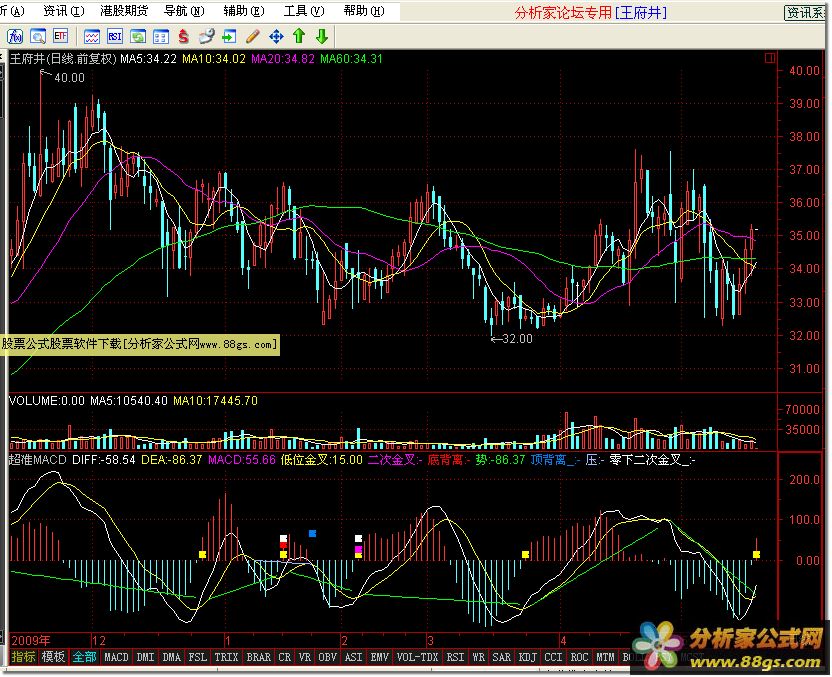This screenshot has width=832, height=677.
Task: Click the MA10:34.02 moving average label
Action: (x=214, y=58)
